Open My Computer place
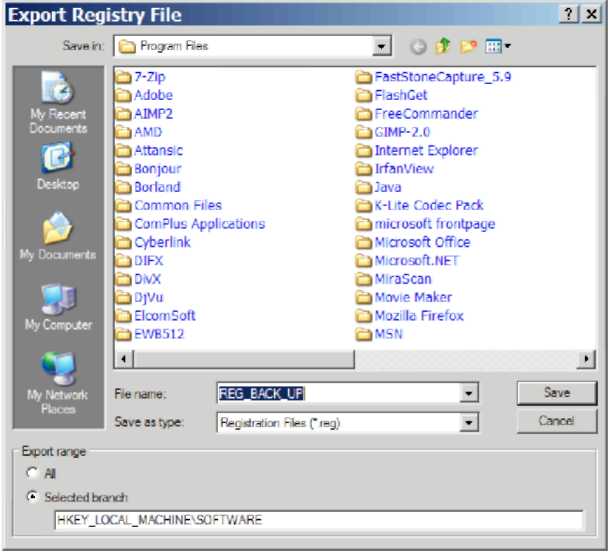 (x=58, y=307)
